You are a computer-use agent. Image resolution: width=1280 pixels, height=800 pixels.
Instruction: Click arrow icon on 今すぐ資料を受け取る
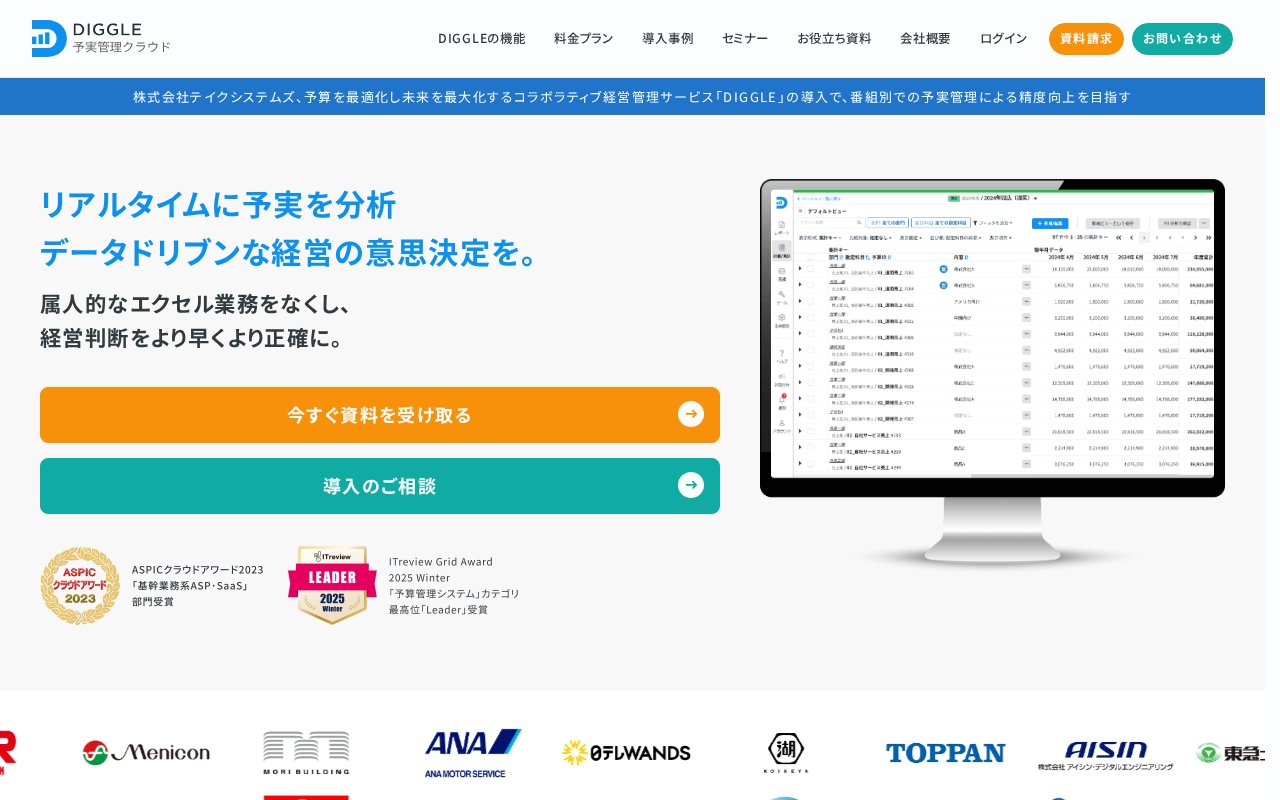pos(691,414)
